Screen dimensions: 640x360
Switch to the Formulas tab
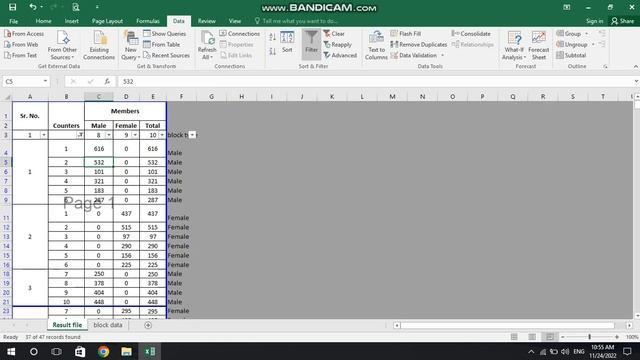click(148, 21)
